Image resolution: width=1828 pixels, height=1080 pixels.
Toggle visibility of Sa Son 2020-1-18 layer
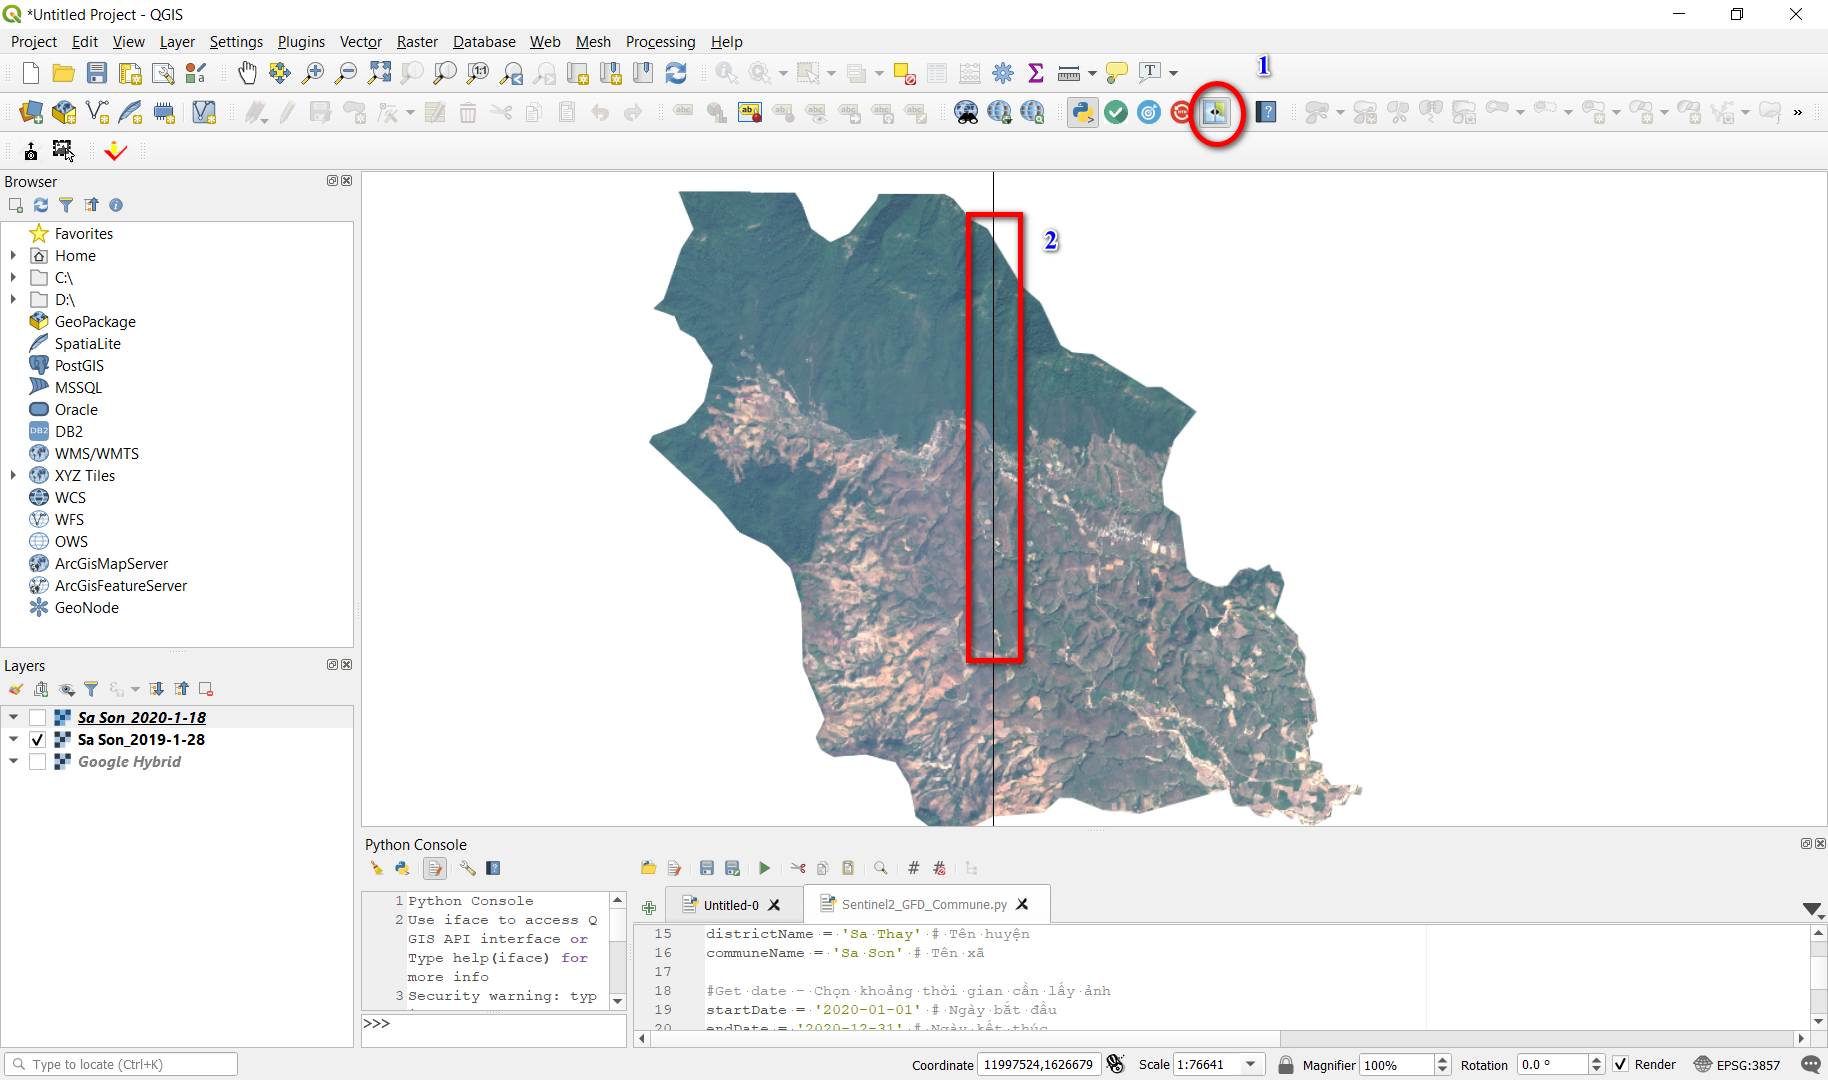(37, 718)
